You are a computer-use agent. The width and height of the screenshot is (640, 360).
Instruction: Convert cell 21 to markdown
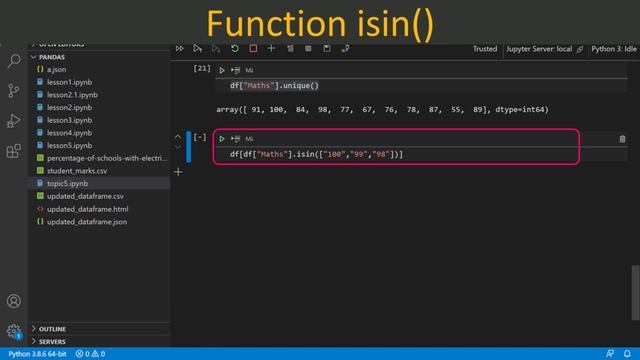pos(249,70)
